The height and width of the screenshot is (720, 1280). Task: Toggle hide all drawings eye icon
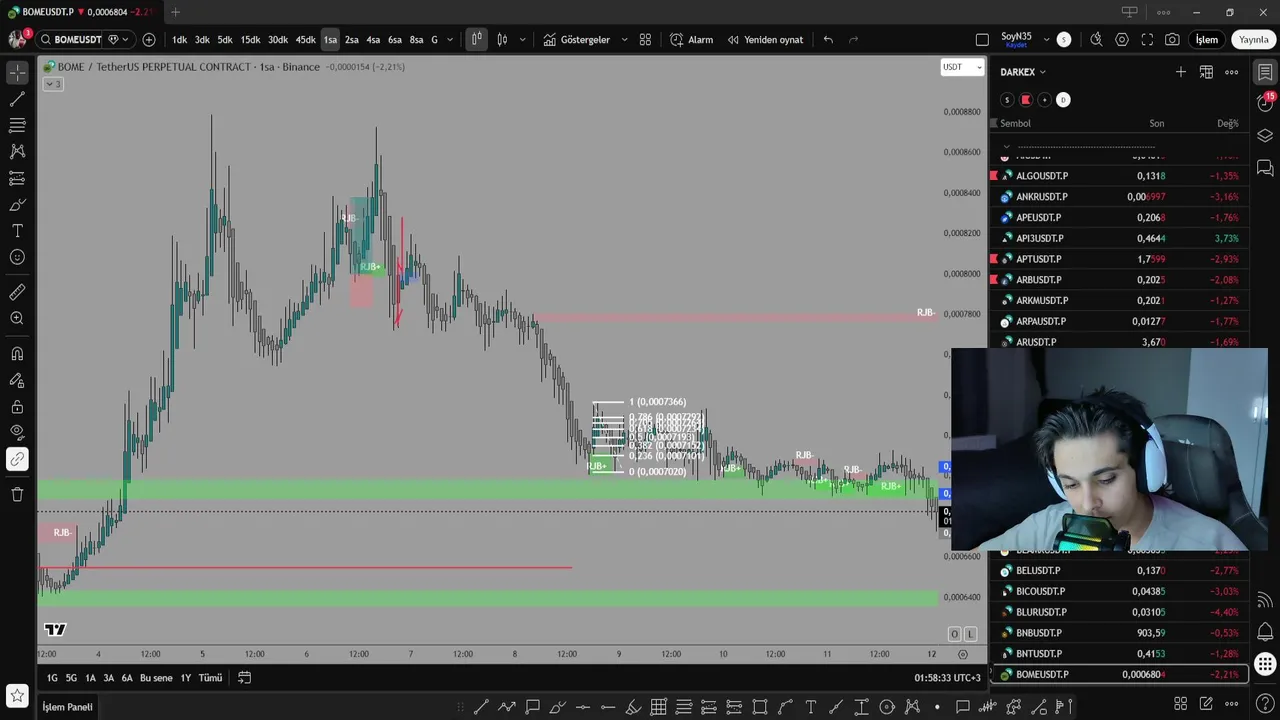17,433
